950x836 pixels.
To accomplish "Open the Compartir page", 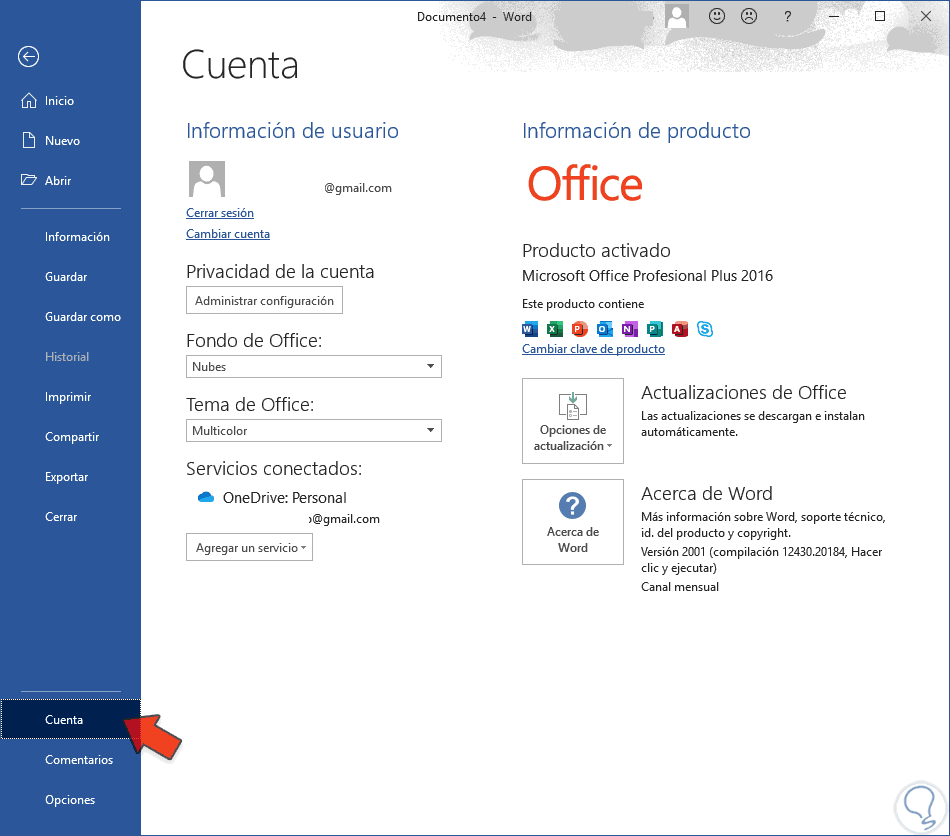I will click(x=70, y=437).
